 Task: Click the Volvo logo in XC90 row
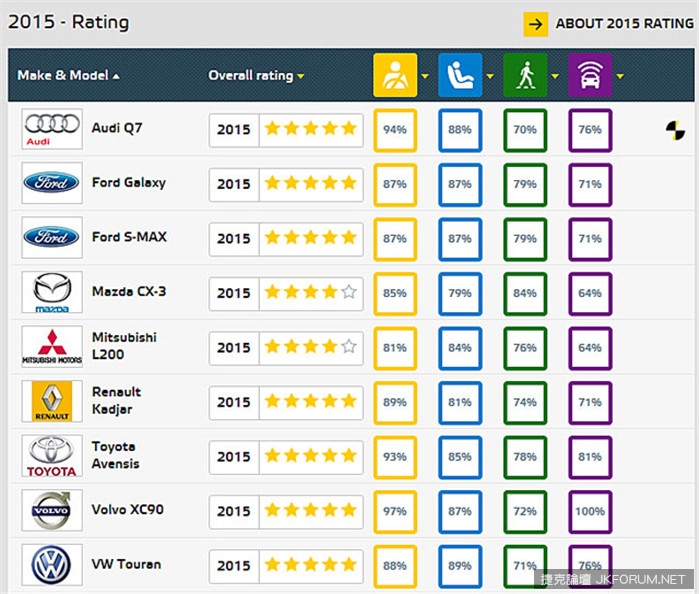(52, 511)
